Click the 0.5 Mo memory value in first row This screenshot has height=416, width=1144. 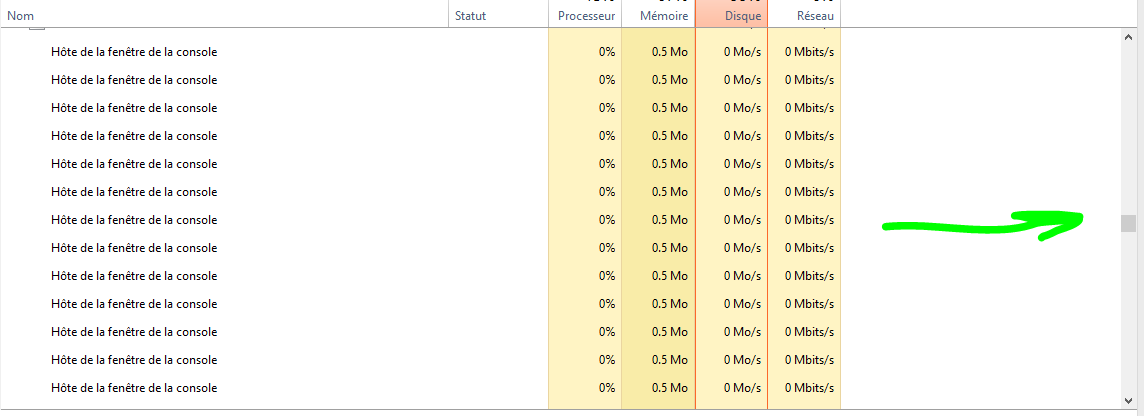(x=669, y=52)
